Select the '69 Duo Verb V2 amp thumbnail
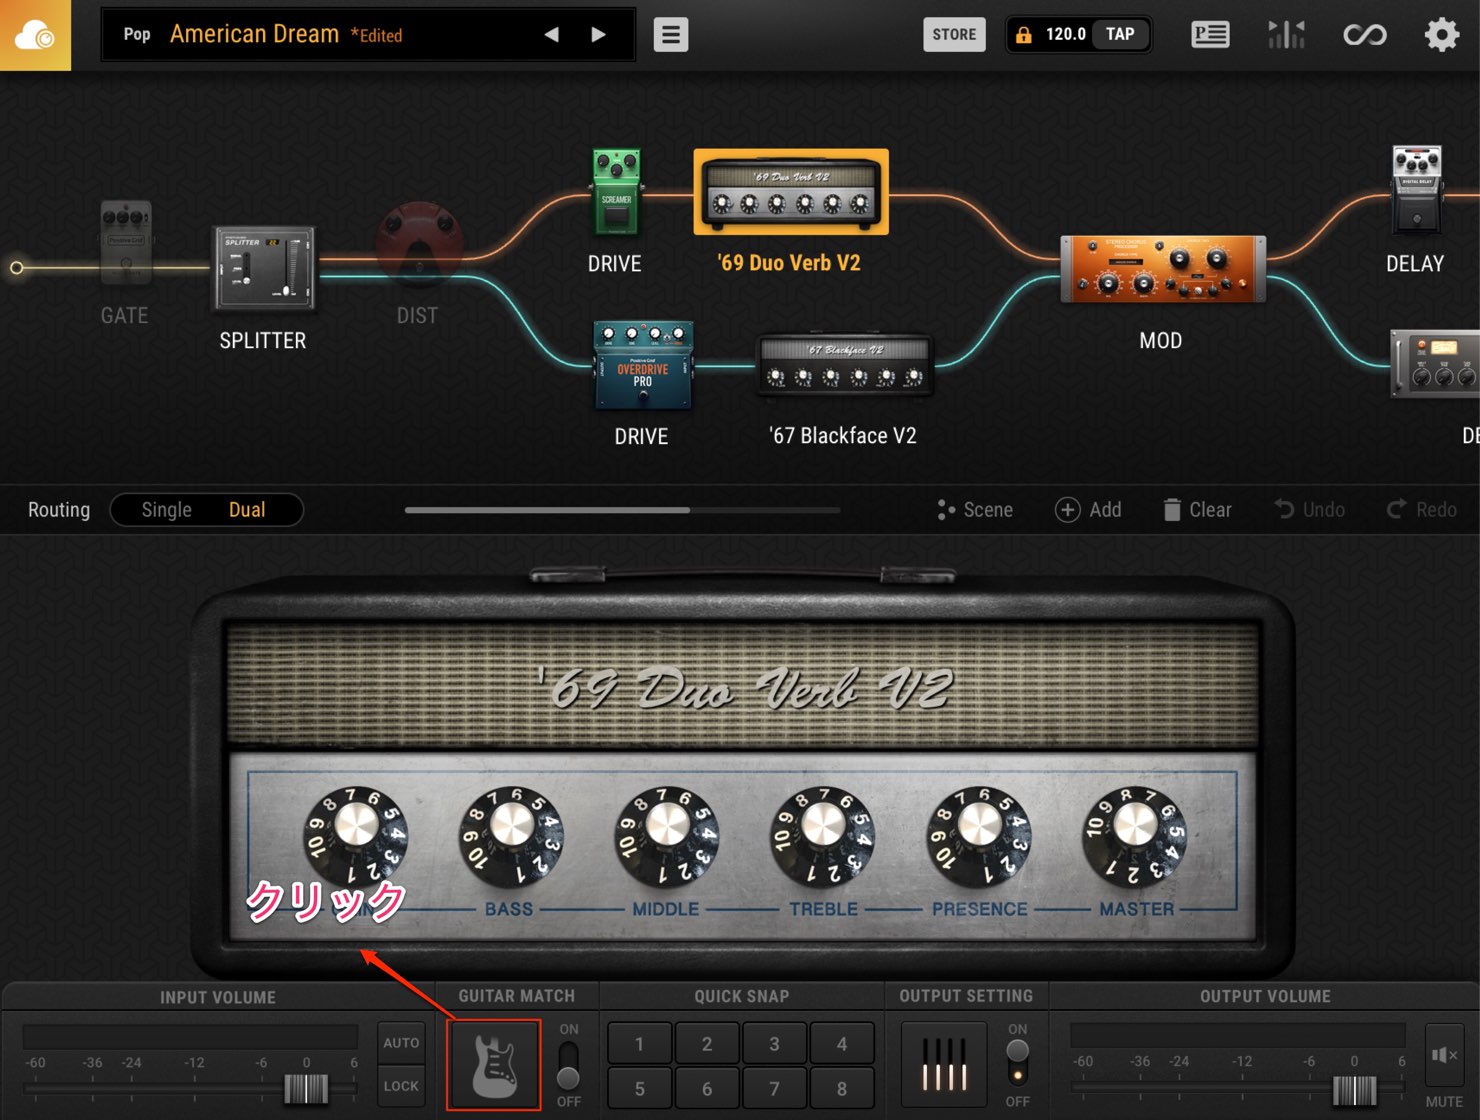The height and width of the screenshot is (1120, 1480). point(791,191)
